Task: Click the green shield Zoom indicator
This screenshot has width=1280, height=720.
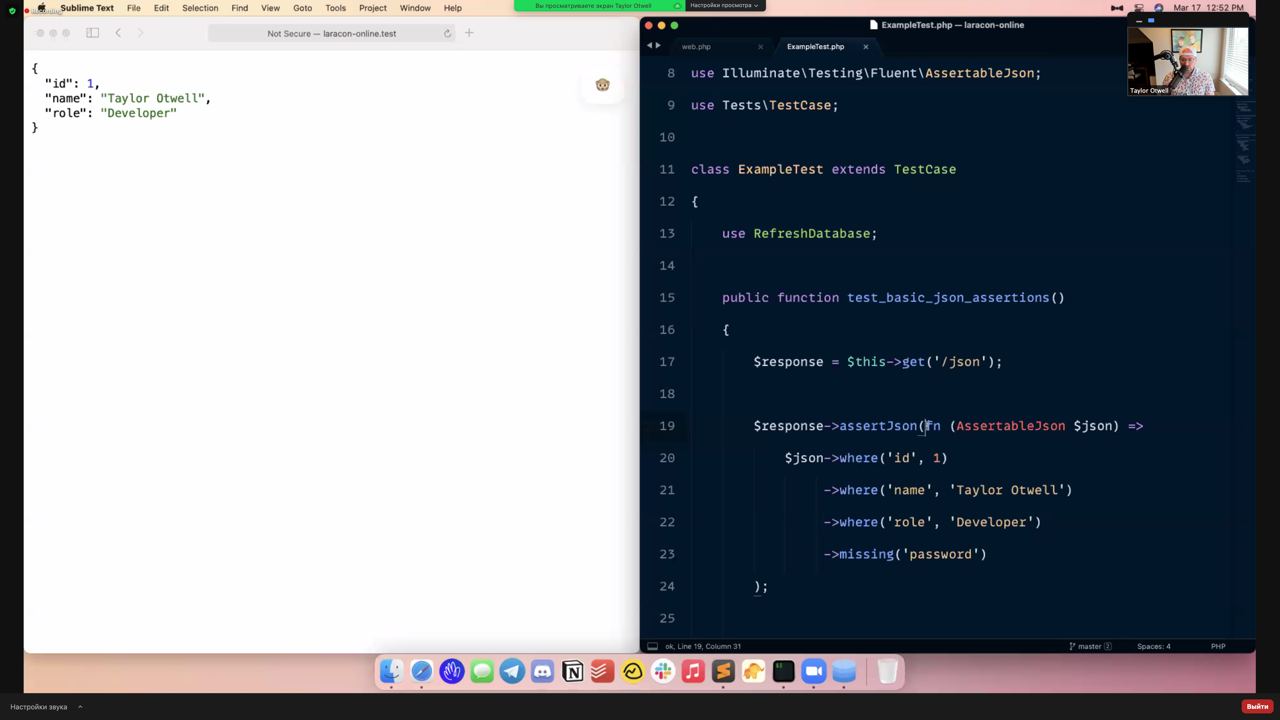Action: (x=12, y=9)
